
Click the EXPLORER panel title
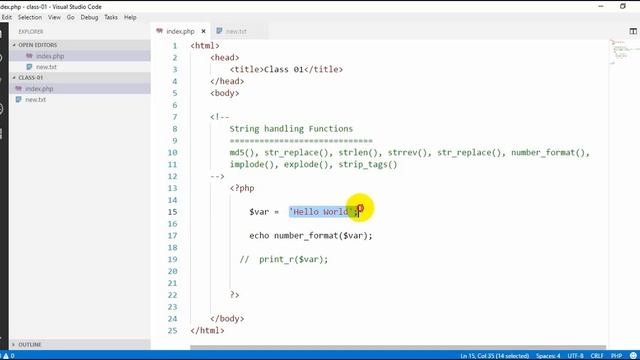tap(31, 31)
